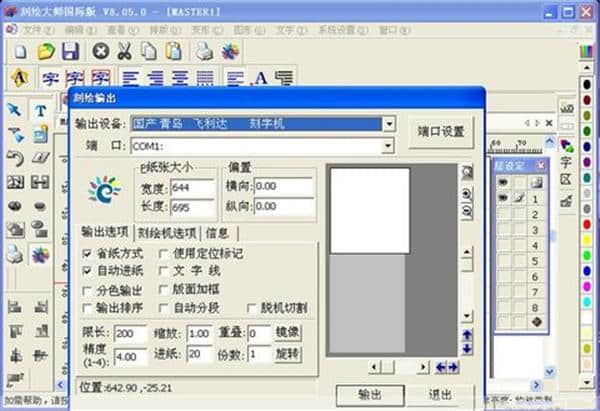Open the 输出设备 device dropdown

(x=389, y=124)
